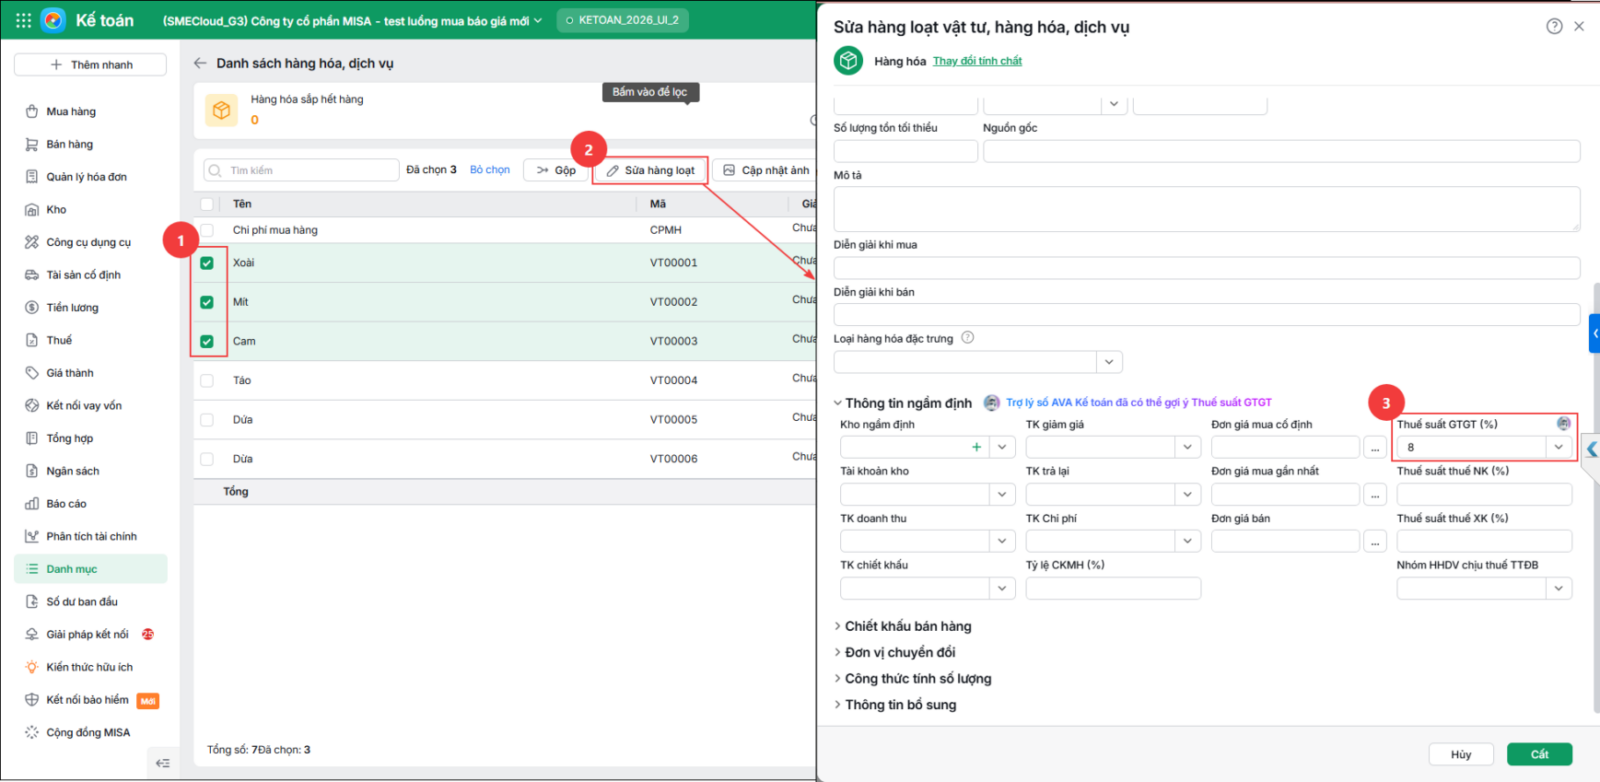Click the Sửa hàng loạt button
1600x782 pixels.
point(650,170)
